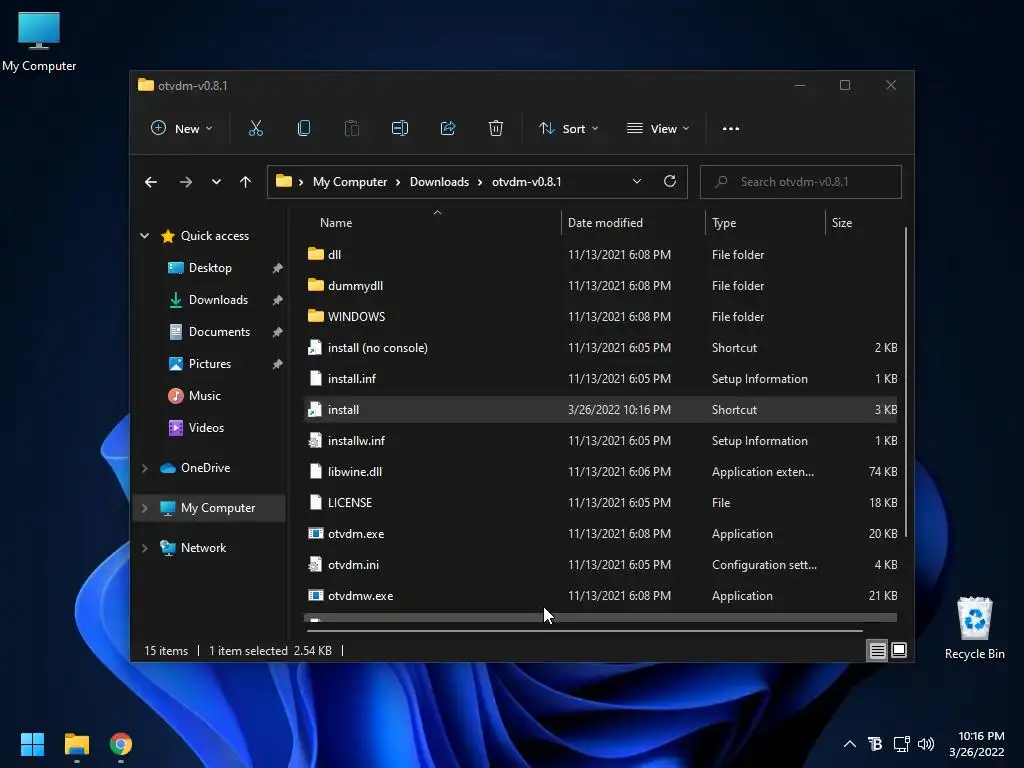Expand the Network tree node
Image resolution: width=1024 pixels, height=768 pixels.
click(x=144, y=548)
